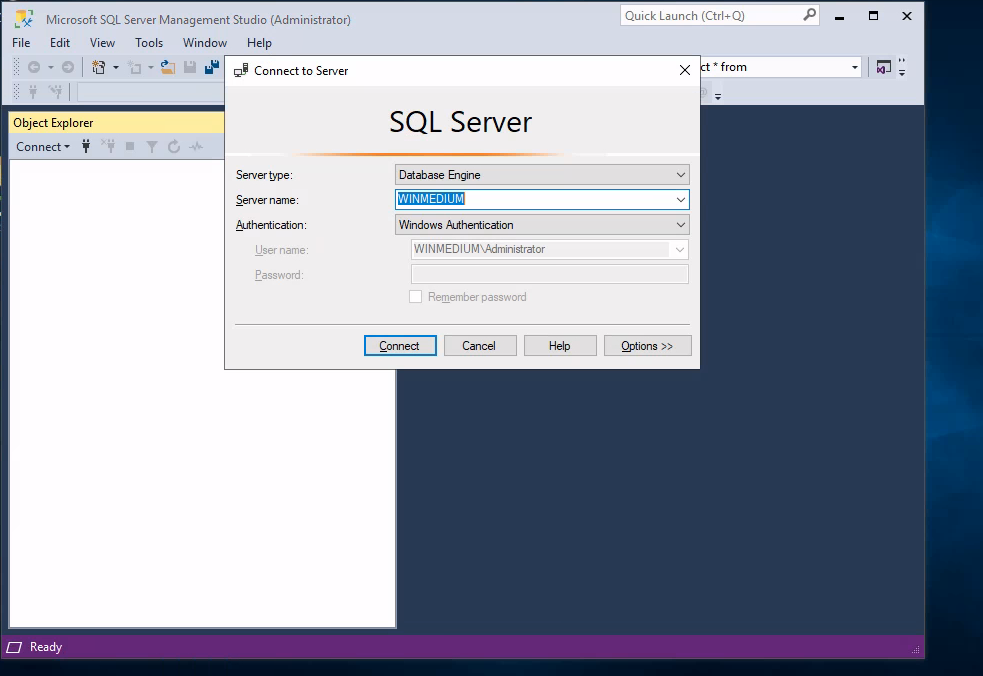Click the Save All toolbar icon
This screenshot has height=676, width=983.
click(212, 67)
